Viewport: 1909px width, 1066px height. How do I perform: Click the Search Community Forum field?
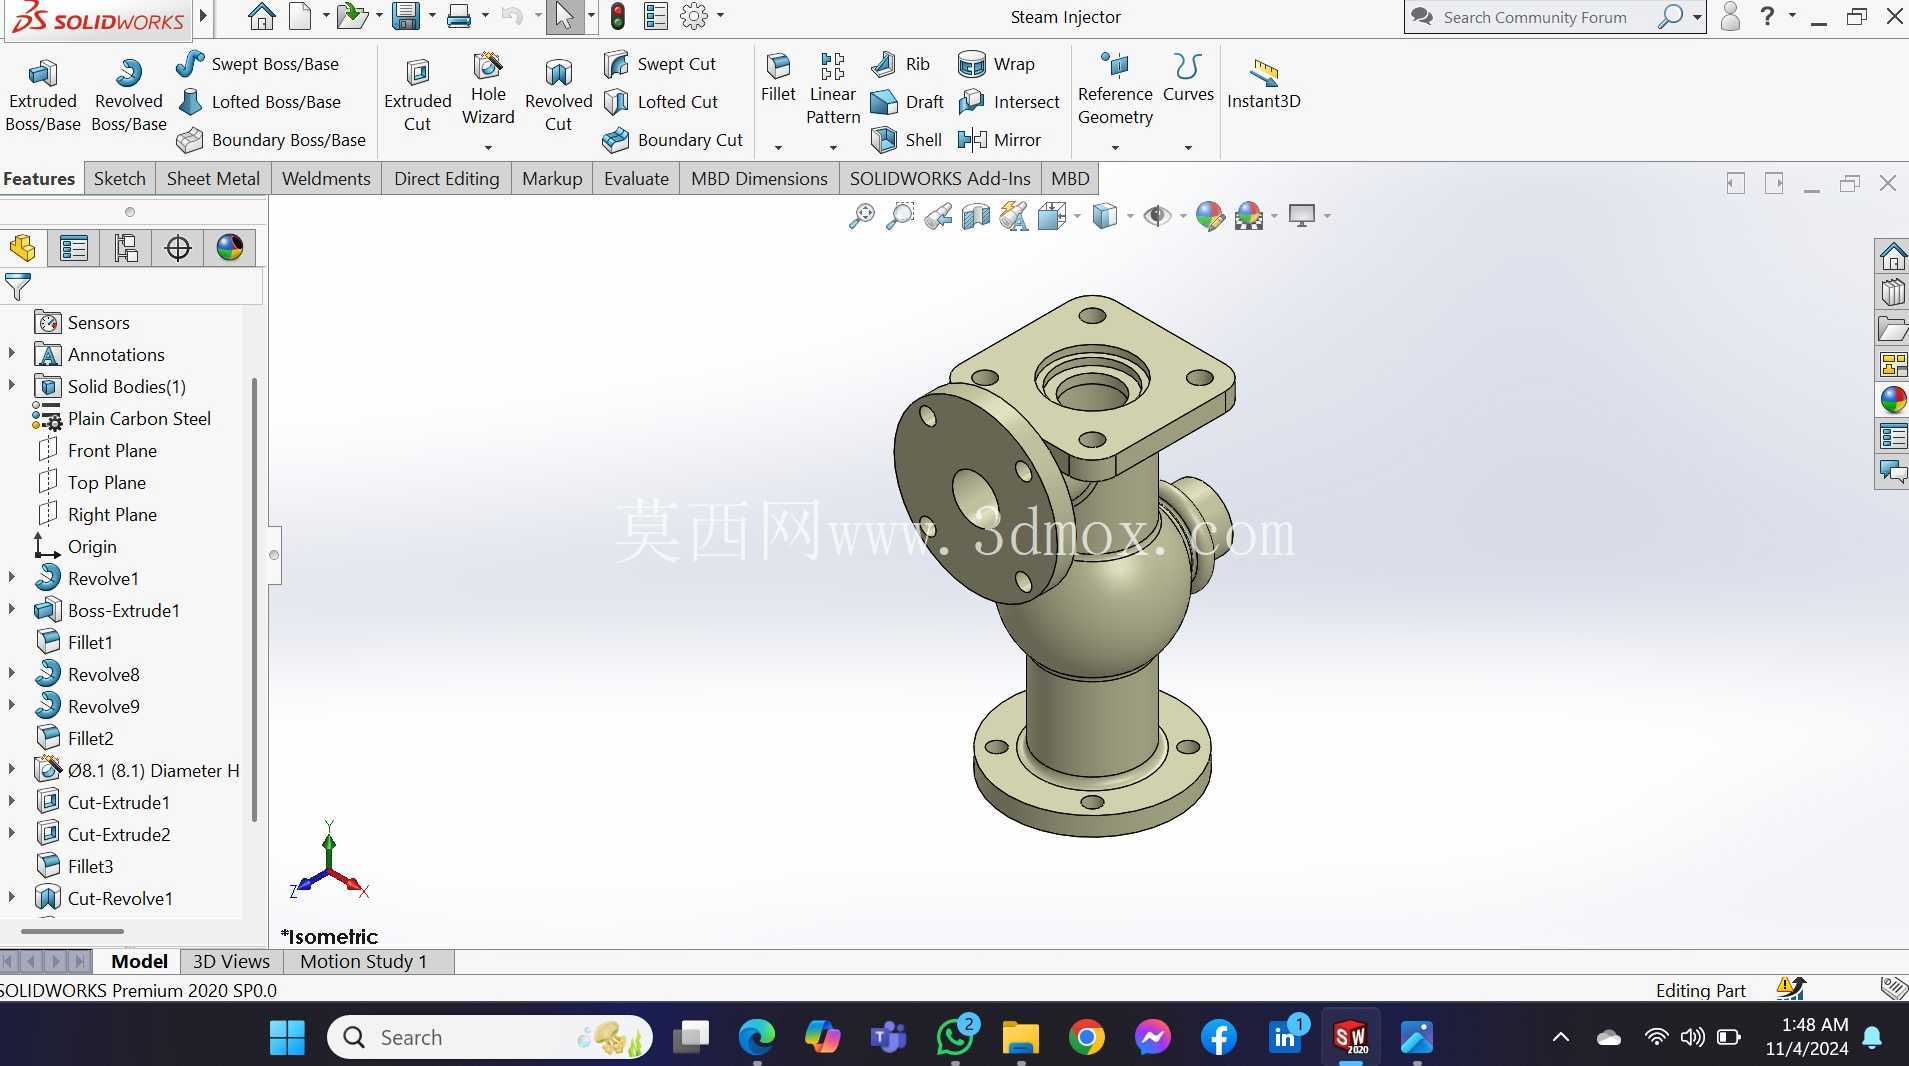point(1535,17)
